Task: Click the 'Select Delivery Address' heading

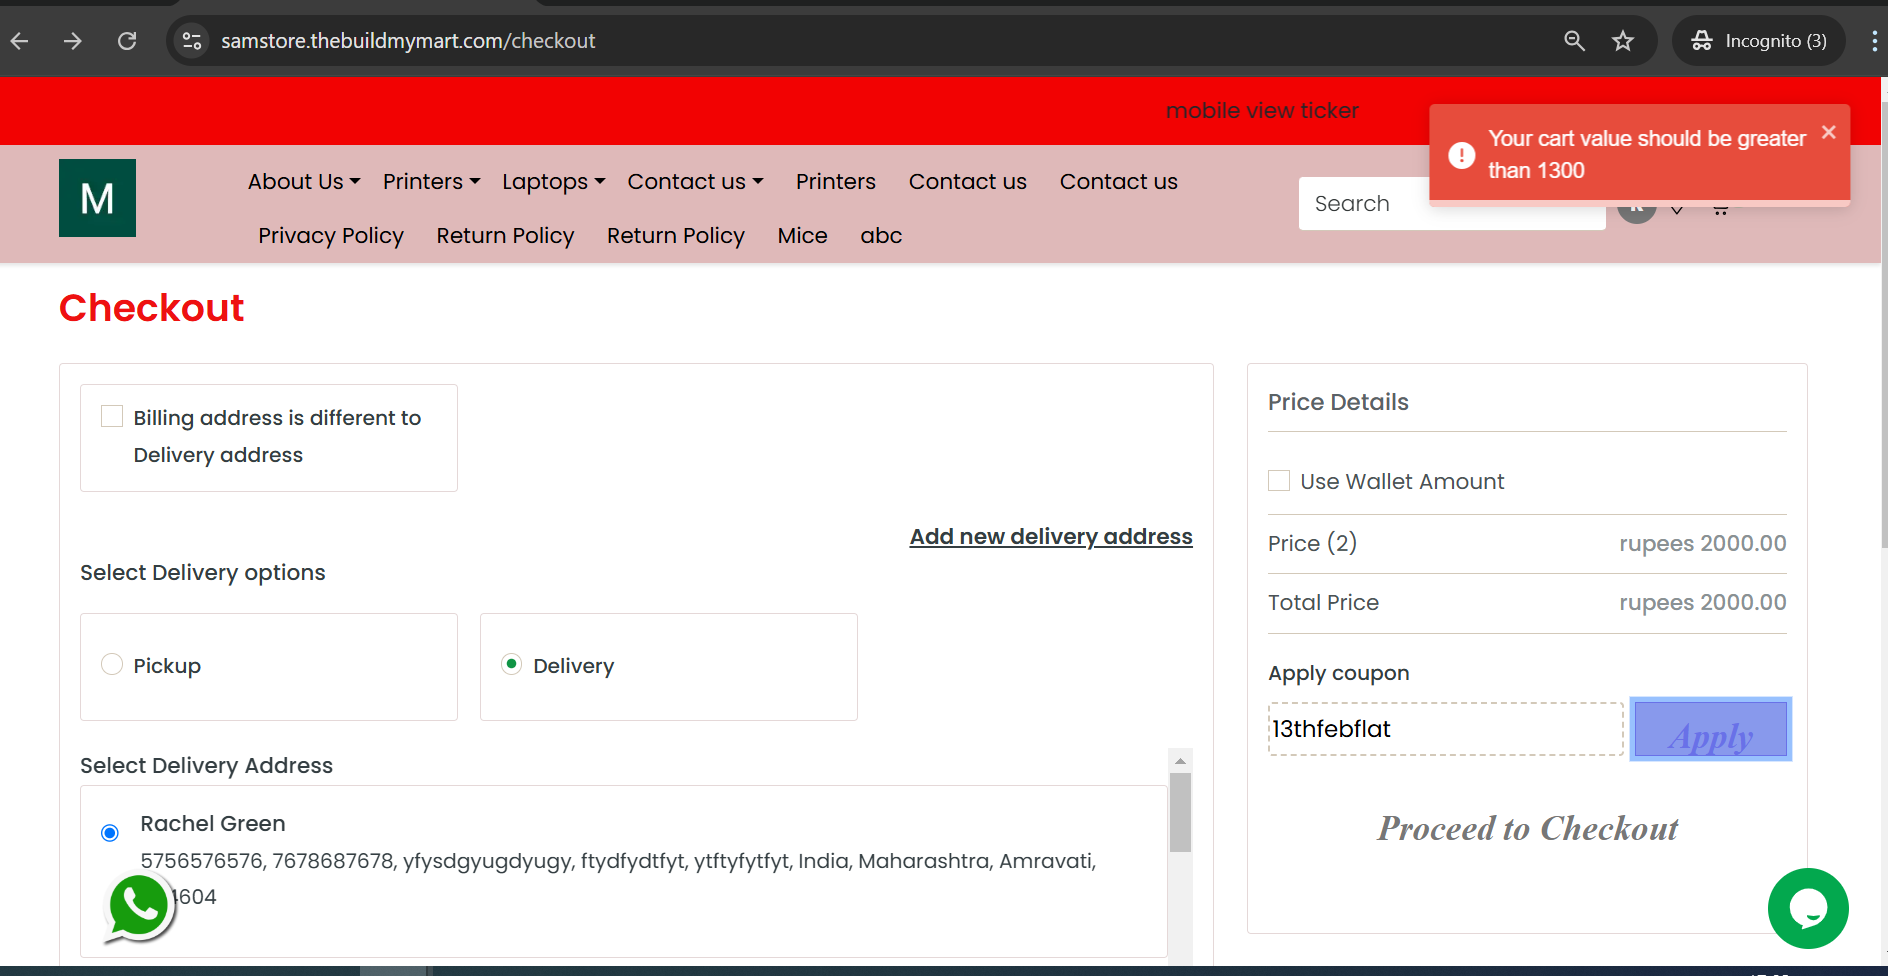Action: point(206,766)
